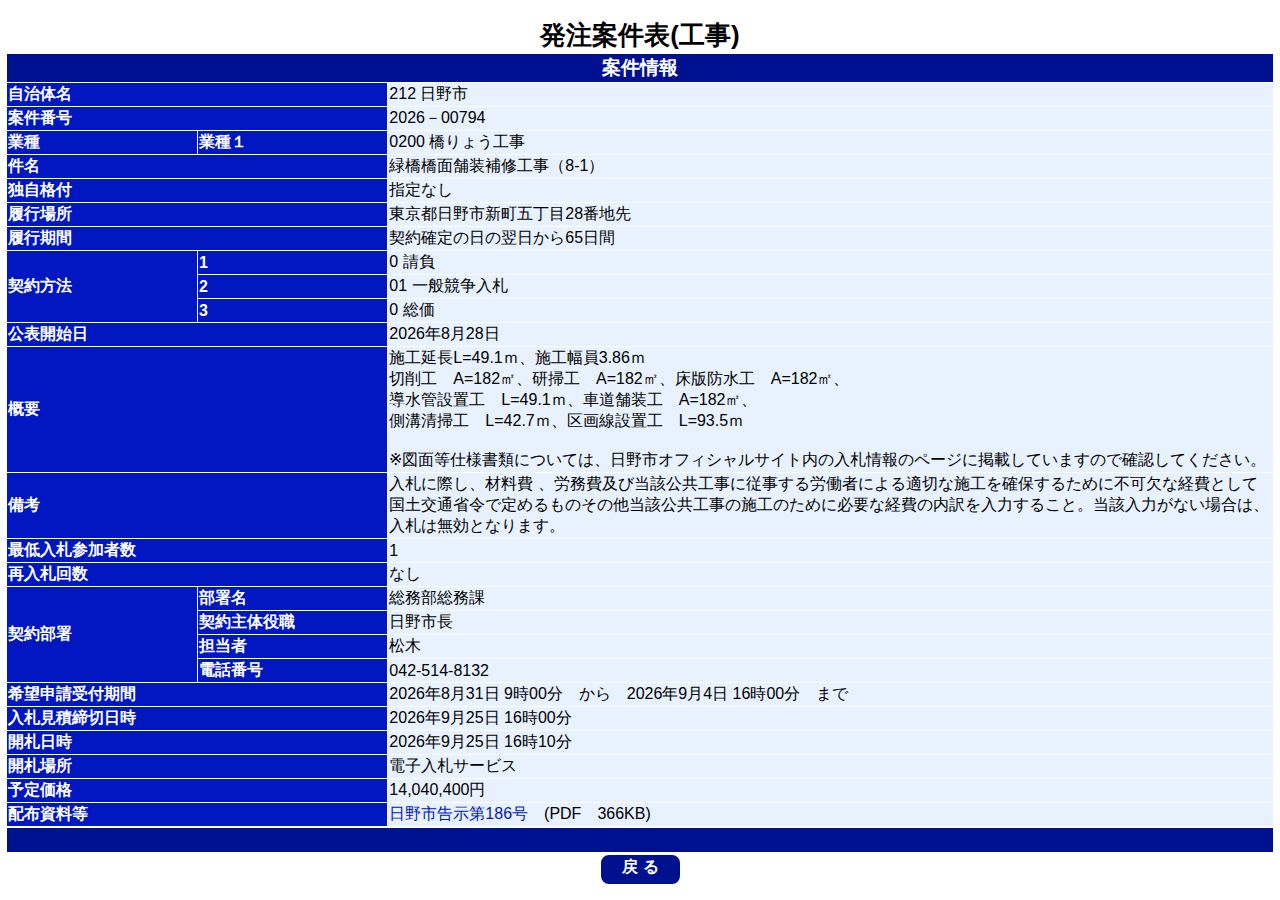The width and height of the screenshot is (1280, 900).
Task: Click the minimum bidders value 1
Action: click(x=393, y=551)
